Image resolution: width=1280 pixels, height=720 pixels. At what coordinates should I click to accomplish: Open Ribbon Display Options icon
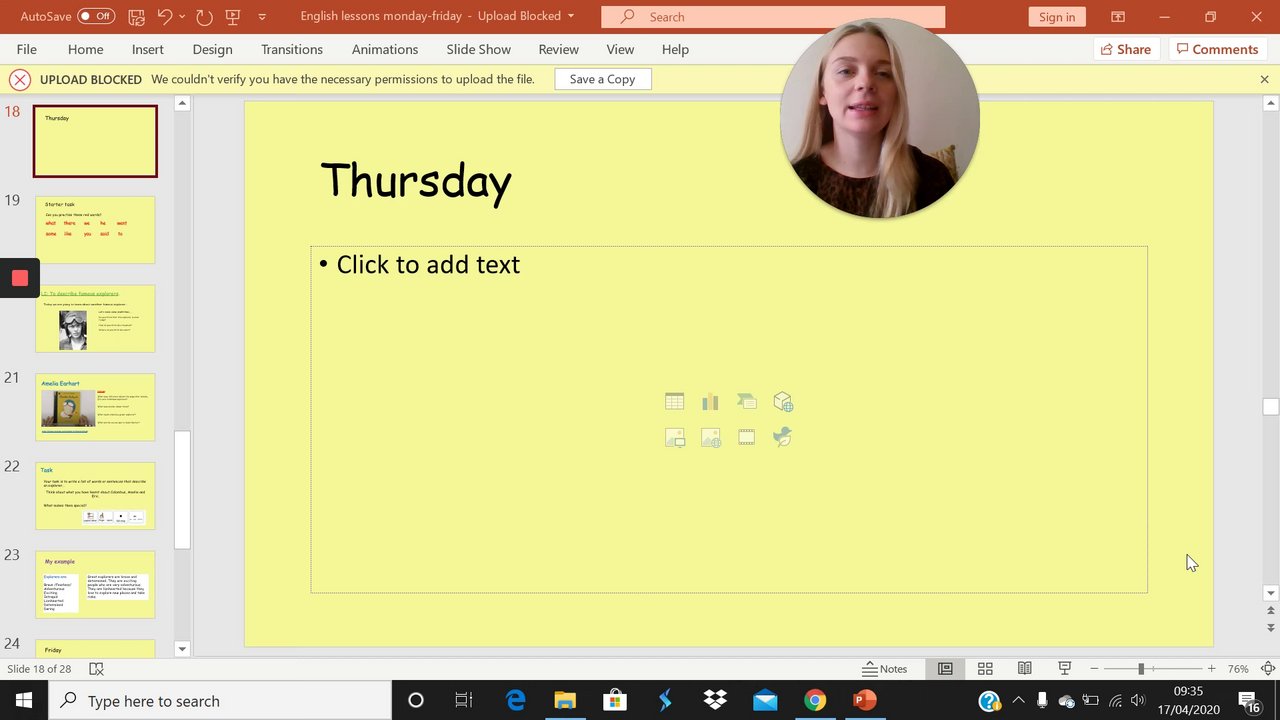coord(1118,17)
